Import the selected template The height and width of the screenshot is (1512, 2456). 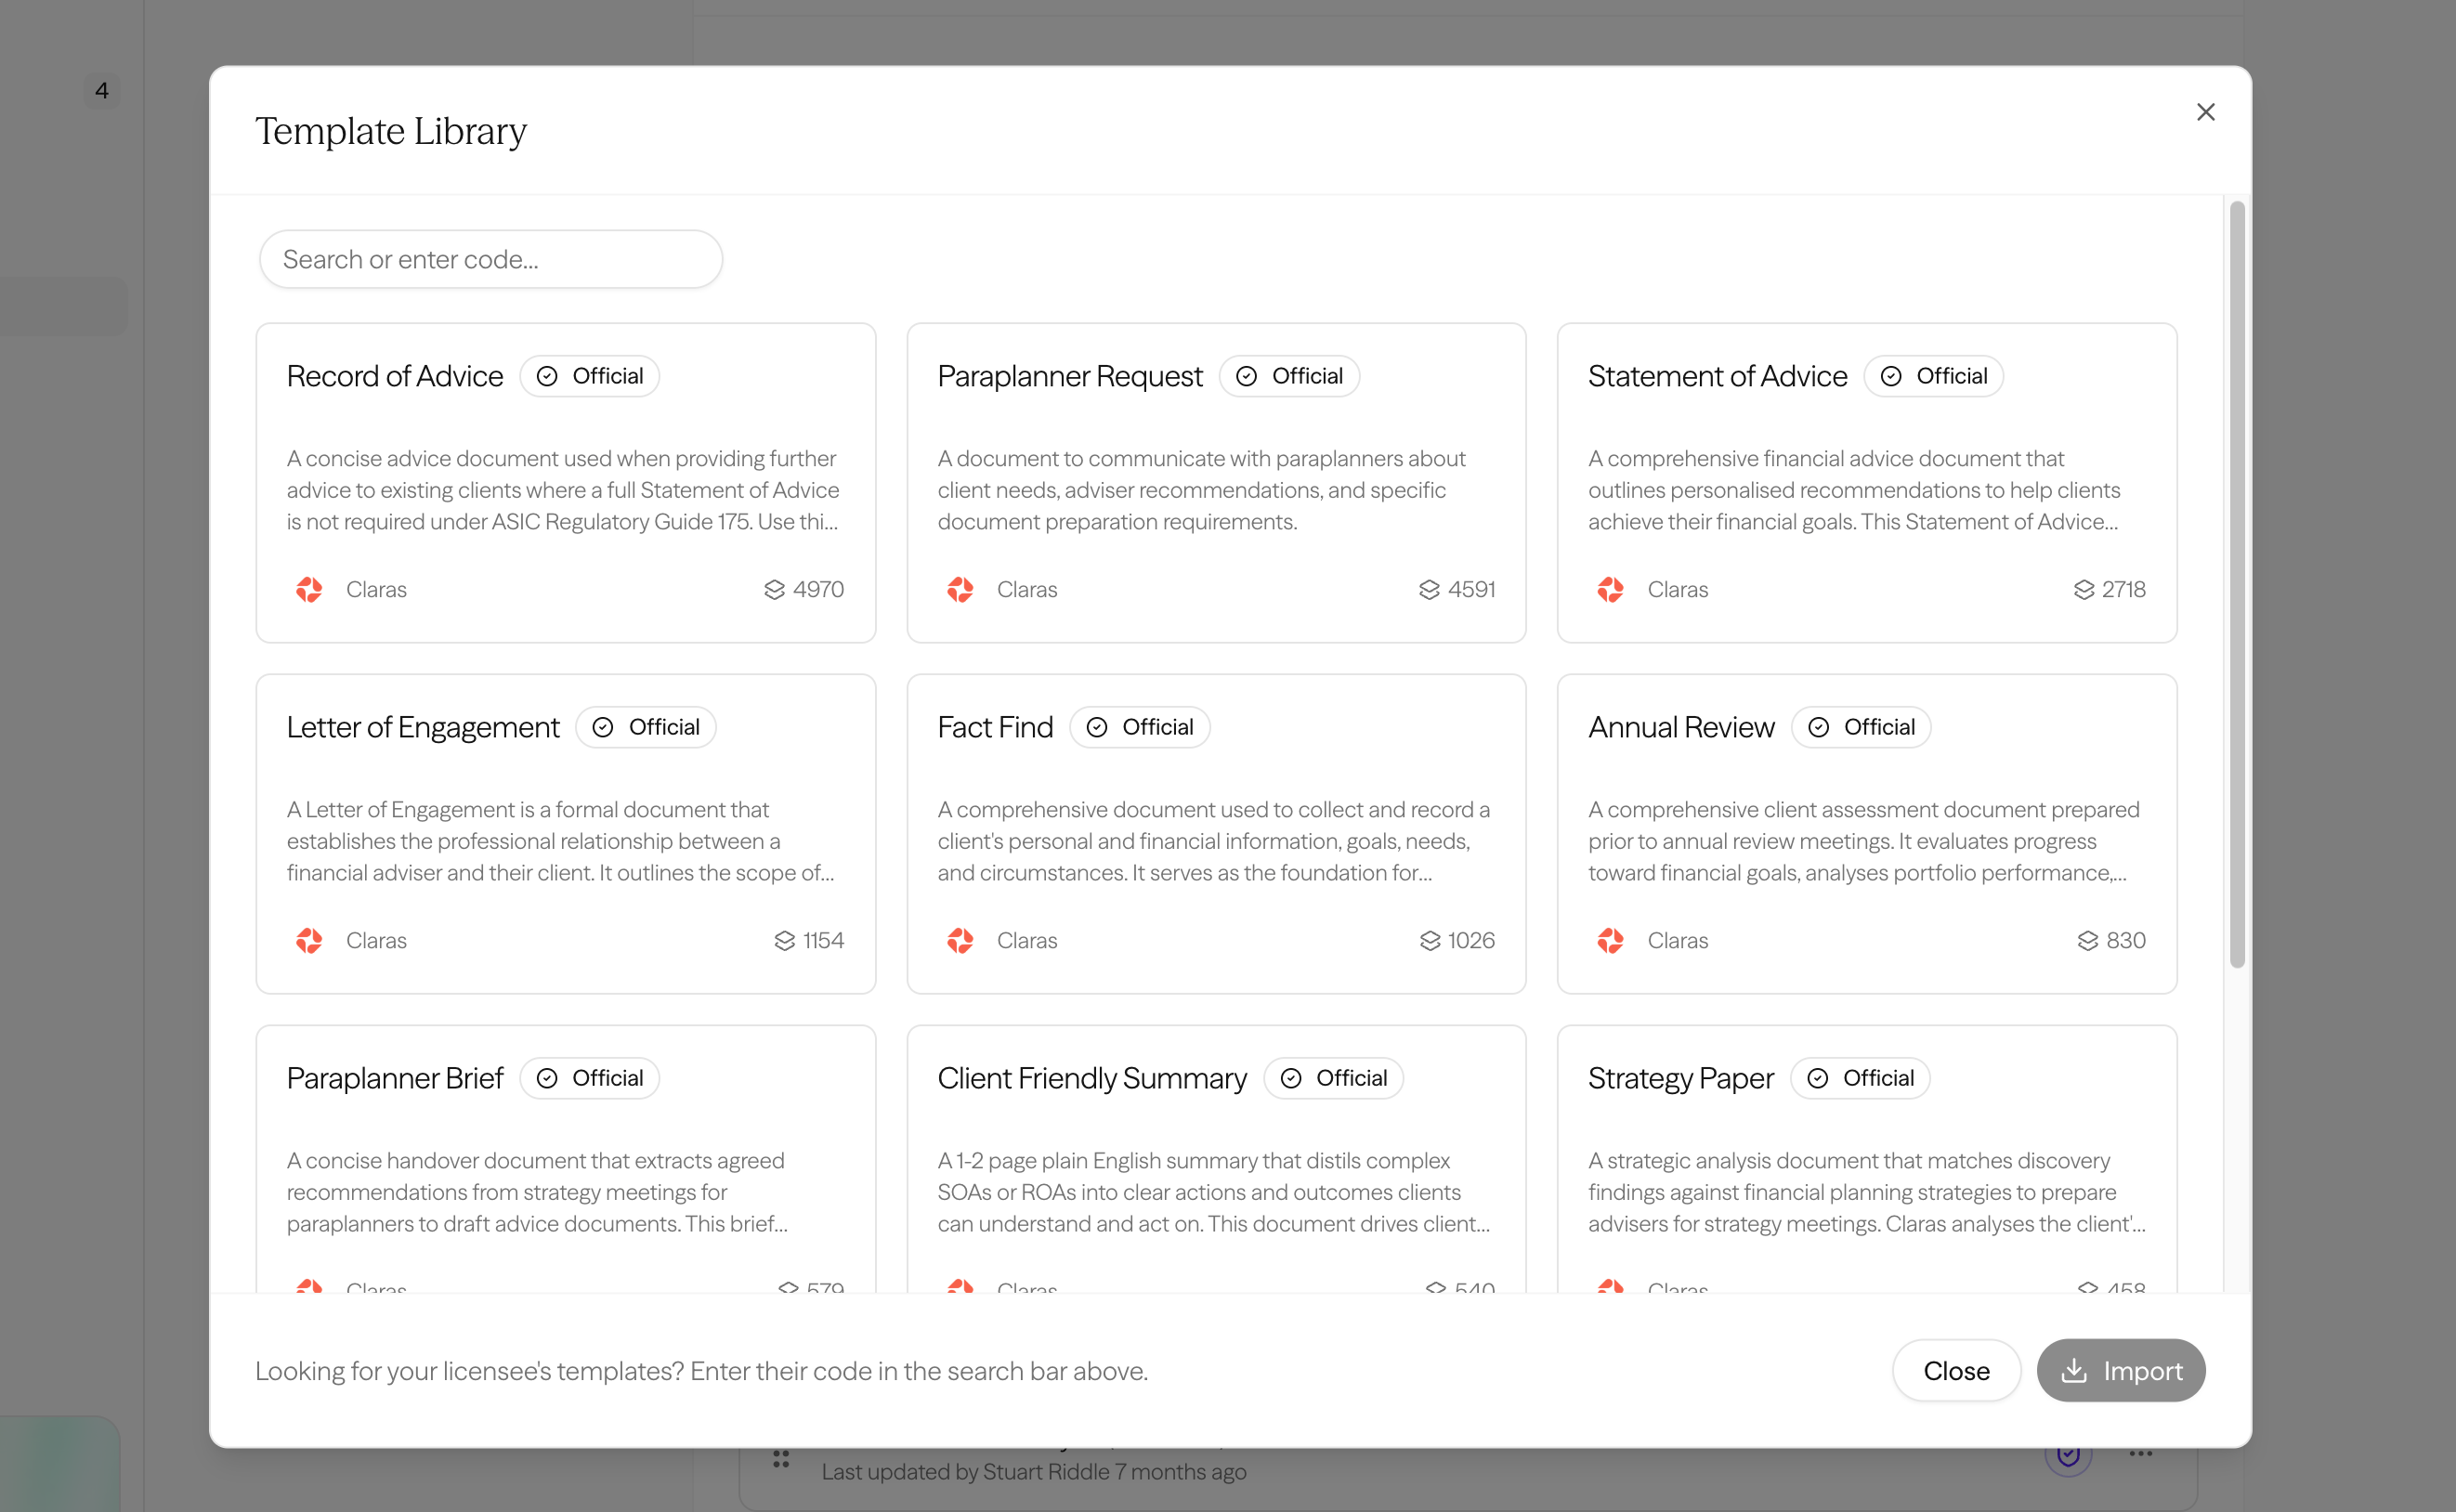coord(2121,1370)
